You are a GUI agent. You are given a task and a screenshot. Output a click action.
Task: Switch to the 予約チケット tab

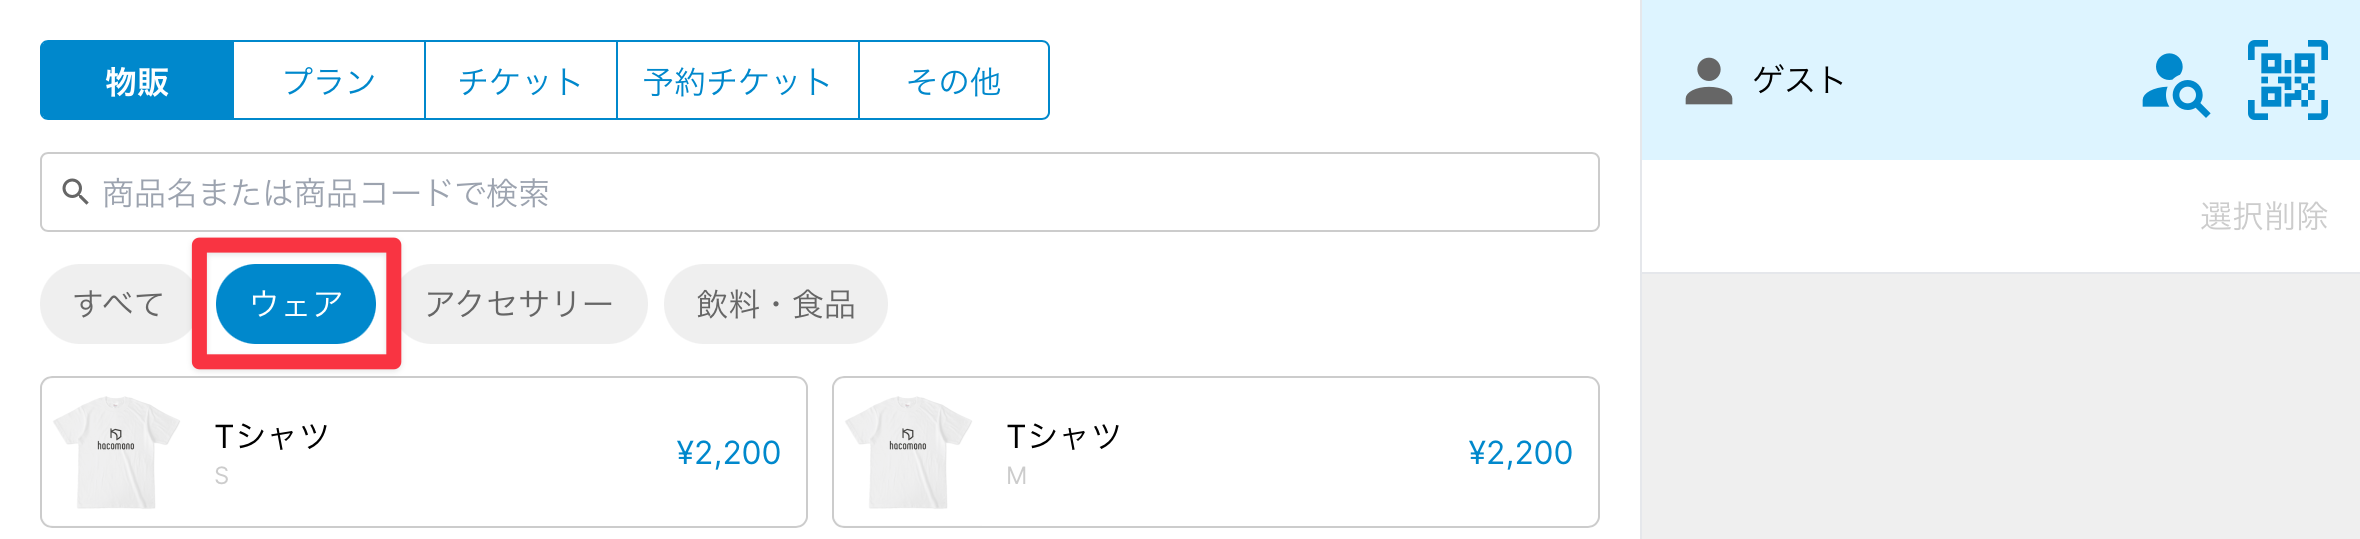737,81
